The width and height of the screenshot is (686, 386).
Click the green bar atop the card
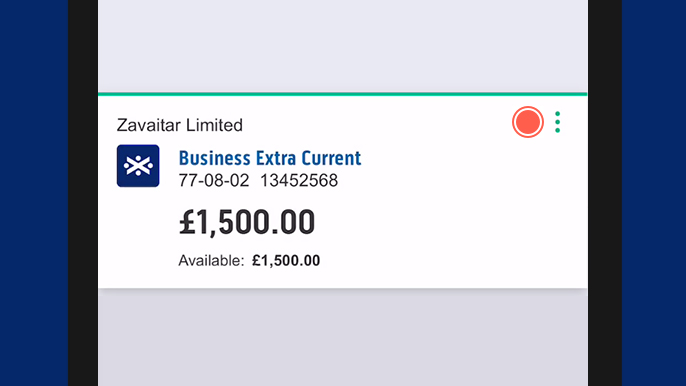point(343,94)
